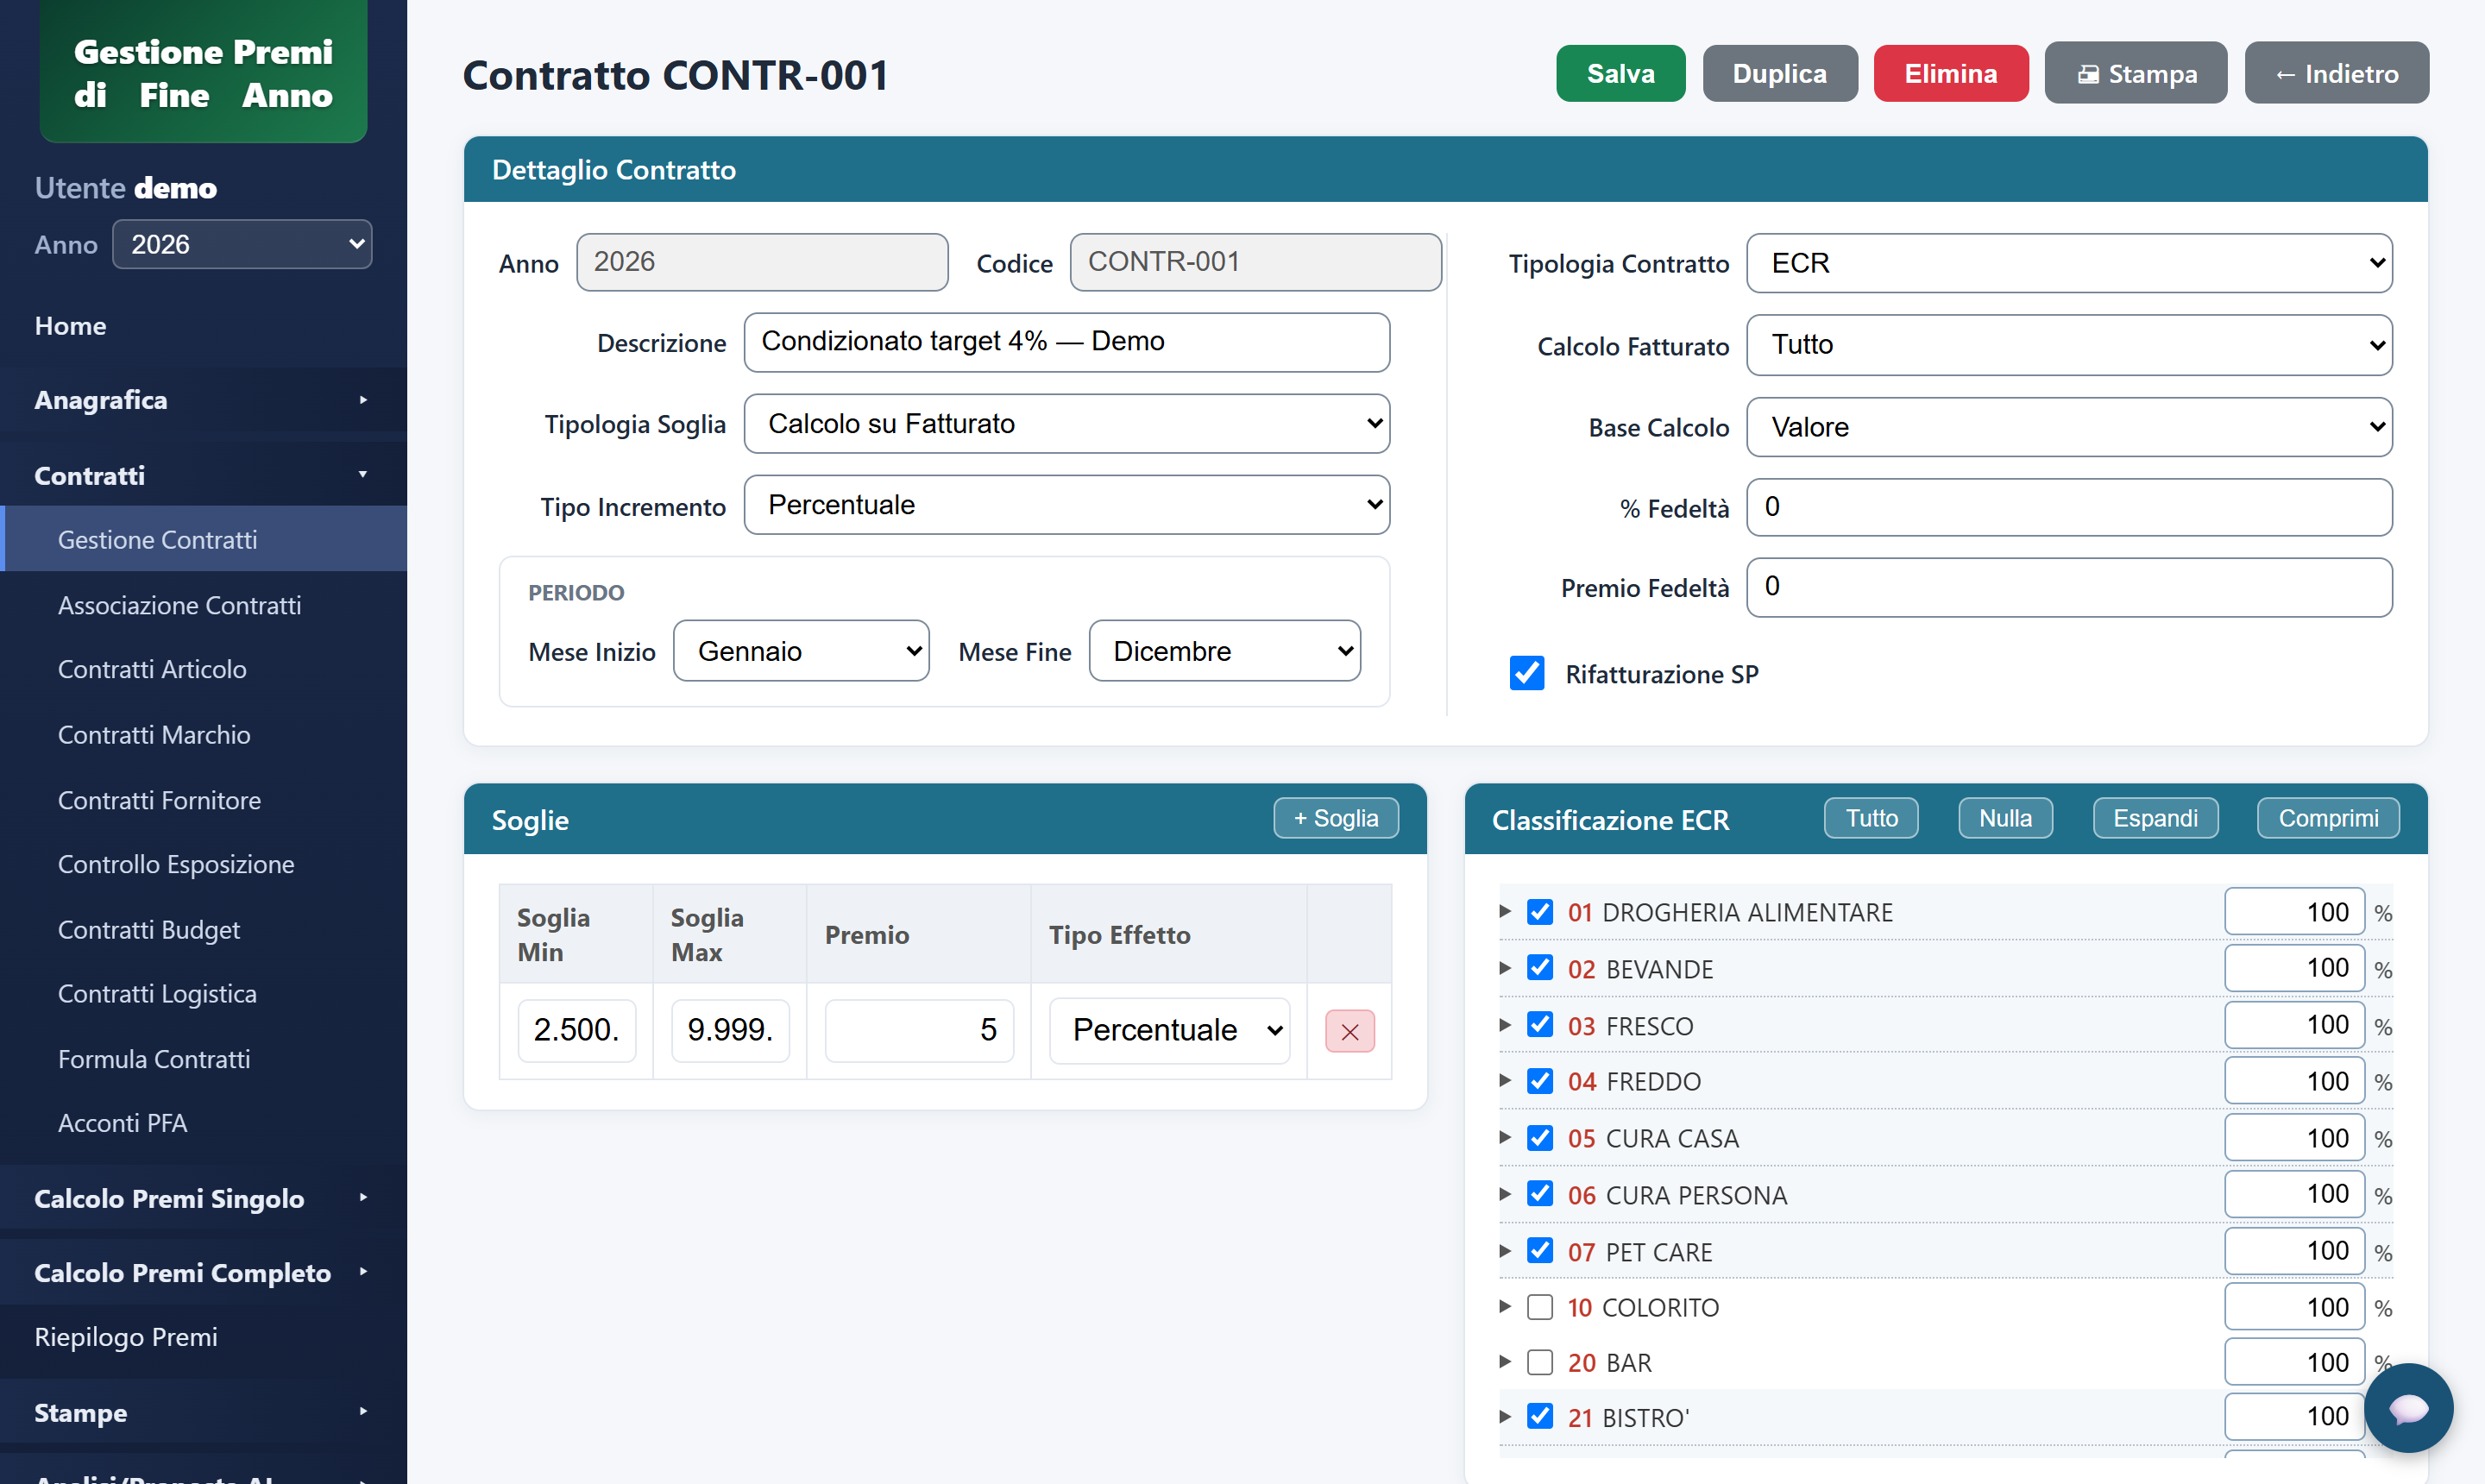Click the % Fedeltà input field

coord(2069,507)
